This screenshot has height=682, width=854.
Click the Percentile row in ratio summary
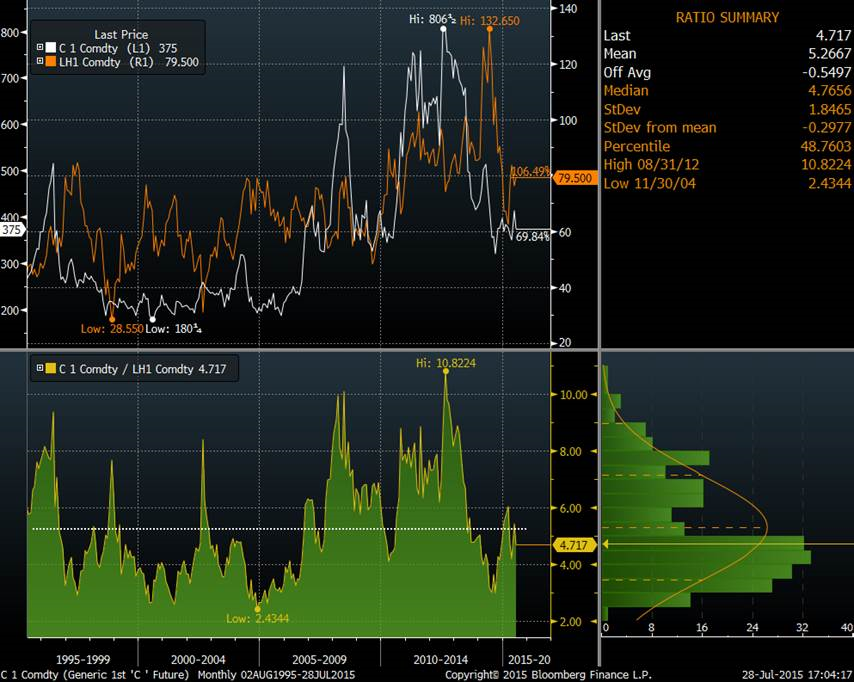pos(726,146)
